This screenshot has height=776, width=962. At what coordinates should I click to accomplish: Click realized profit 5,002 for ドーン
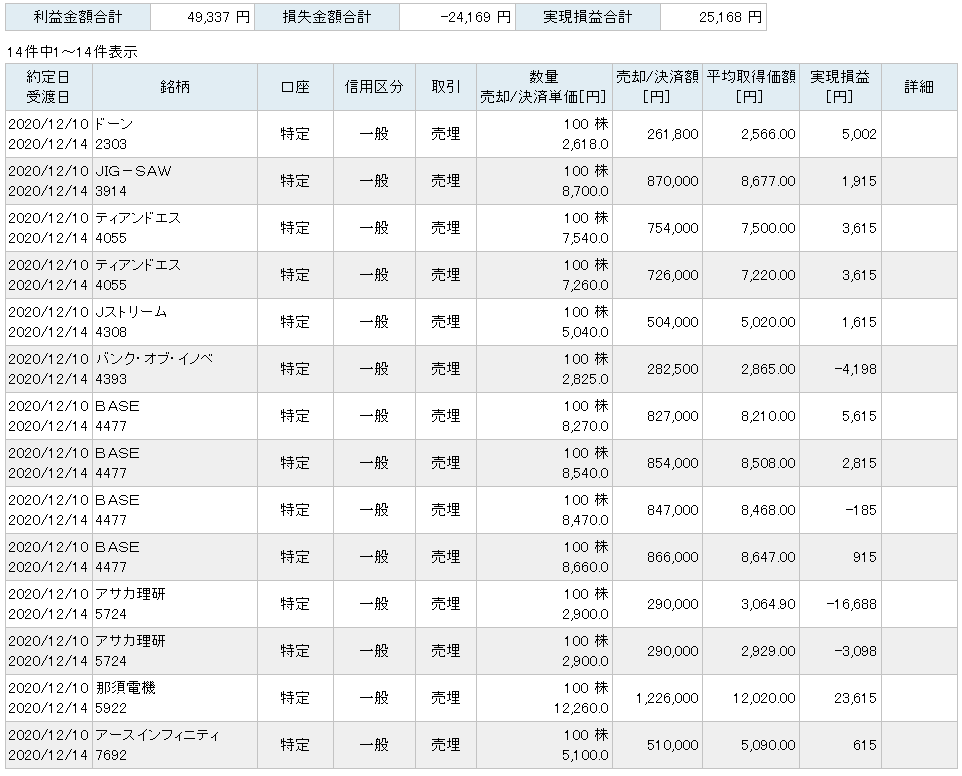tap(841, 134)
